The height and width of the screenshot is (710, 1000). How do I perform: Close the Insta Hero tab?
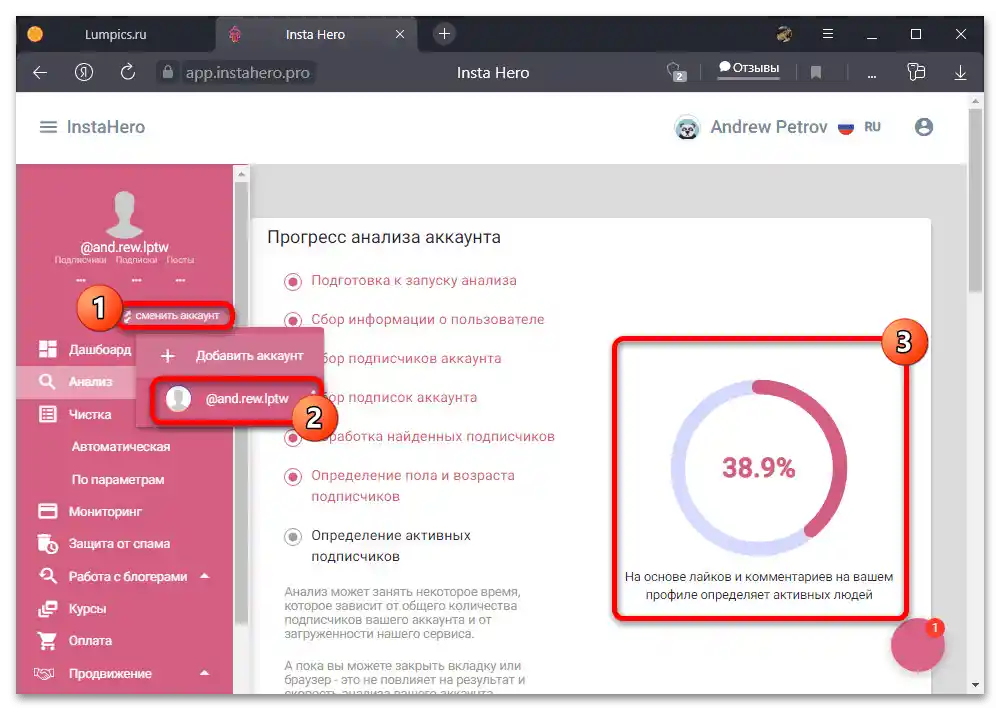pyautogui.click(x=400, y=34)
